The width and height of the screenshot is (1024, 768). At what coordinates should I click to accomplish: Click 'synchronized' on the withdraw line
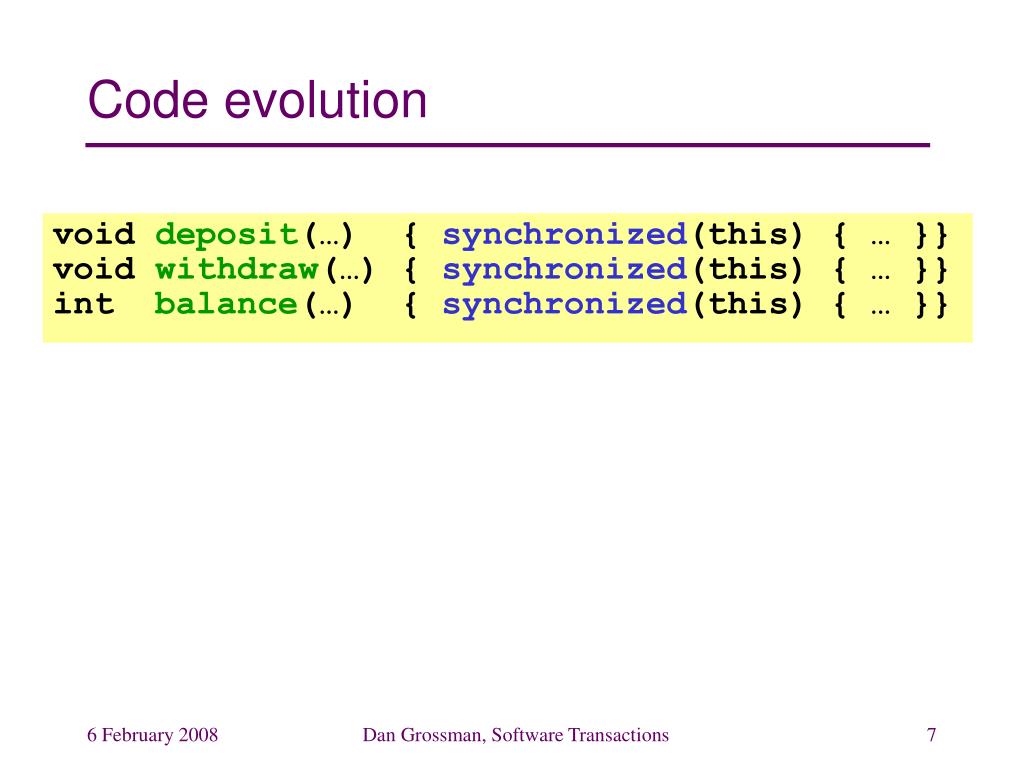pos(565,270)
